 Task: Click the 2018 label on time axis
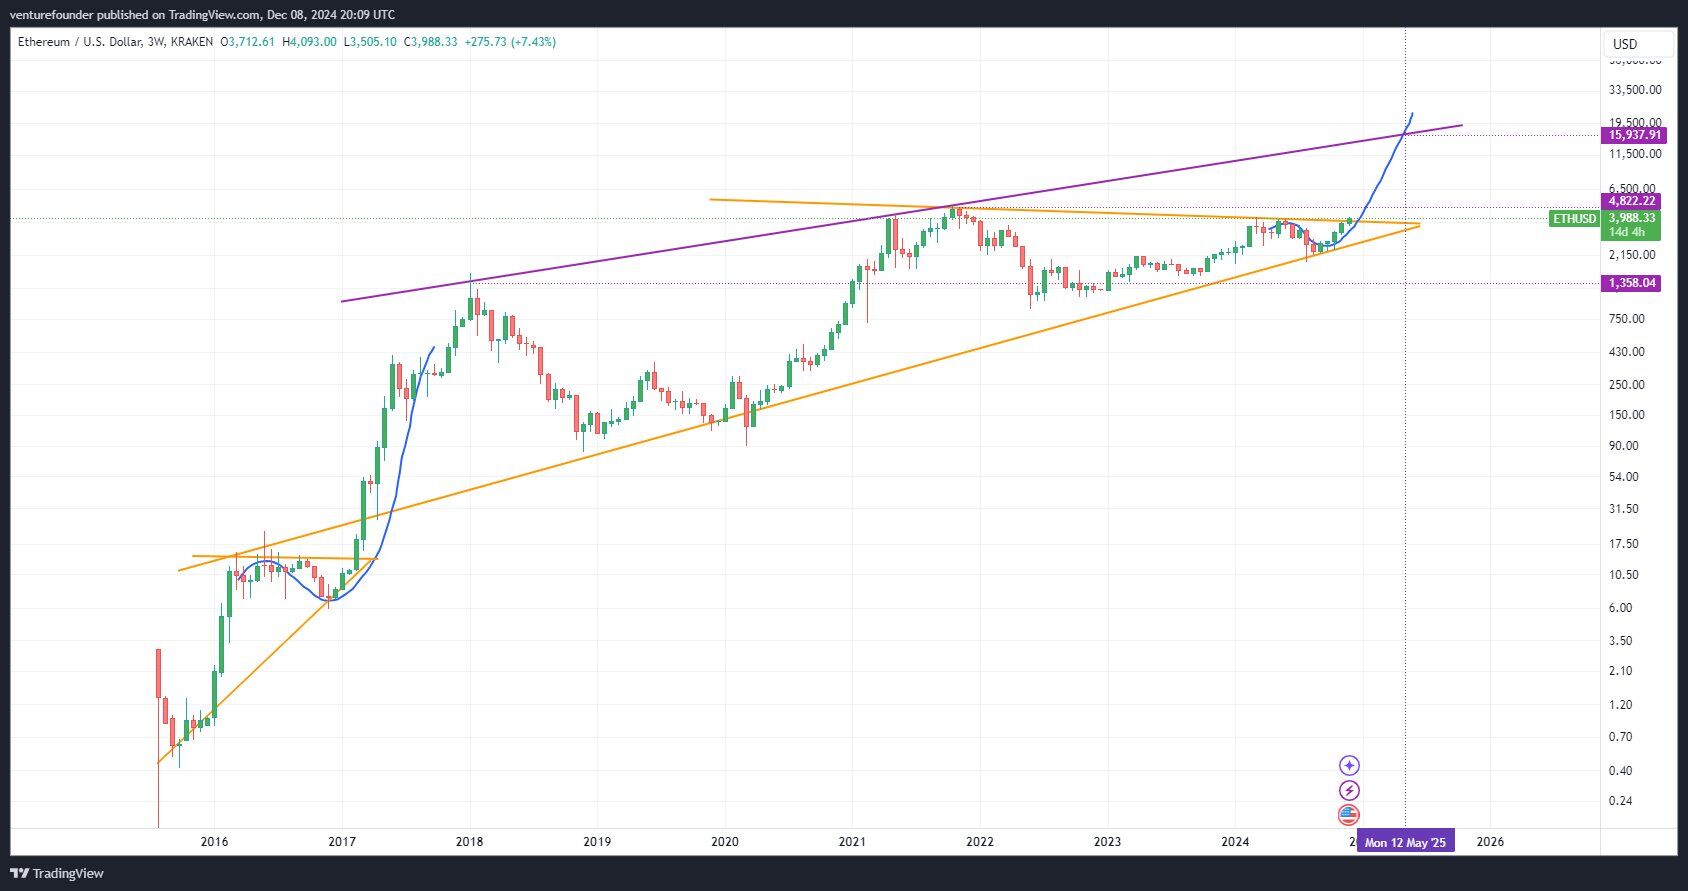(x=469, y=842)
